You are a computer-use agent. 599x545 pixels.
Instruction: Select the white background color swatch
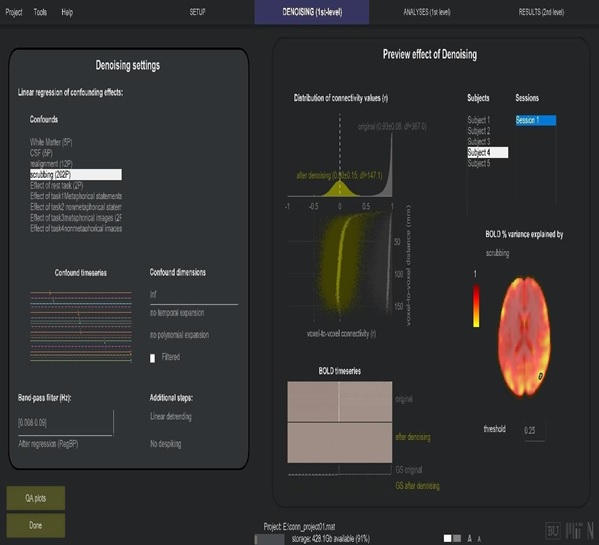[x=448, y=539]
